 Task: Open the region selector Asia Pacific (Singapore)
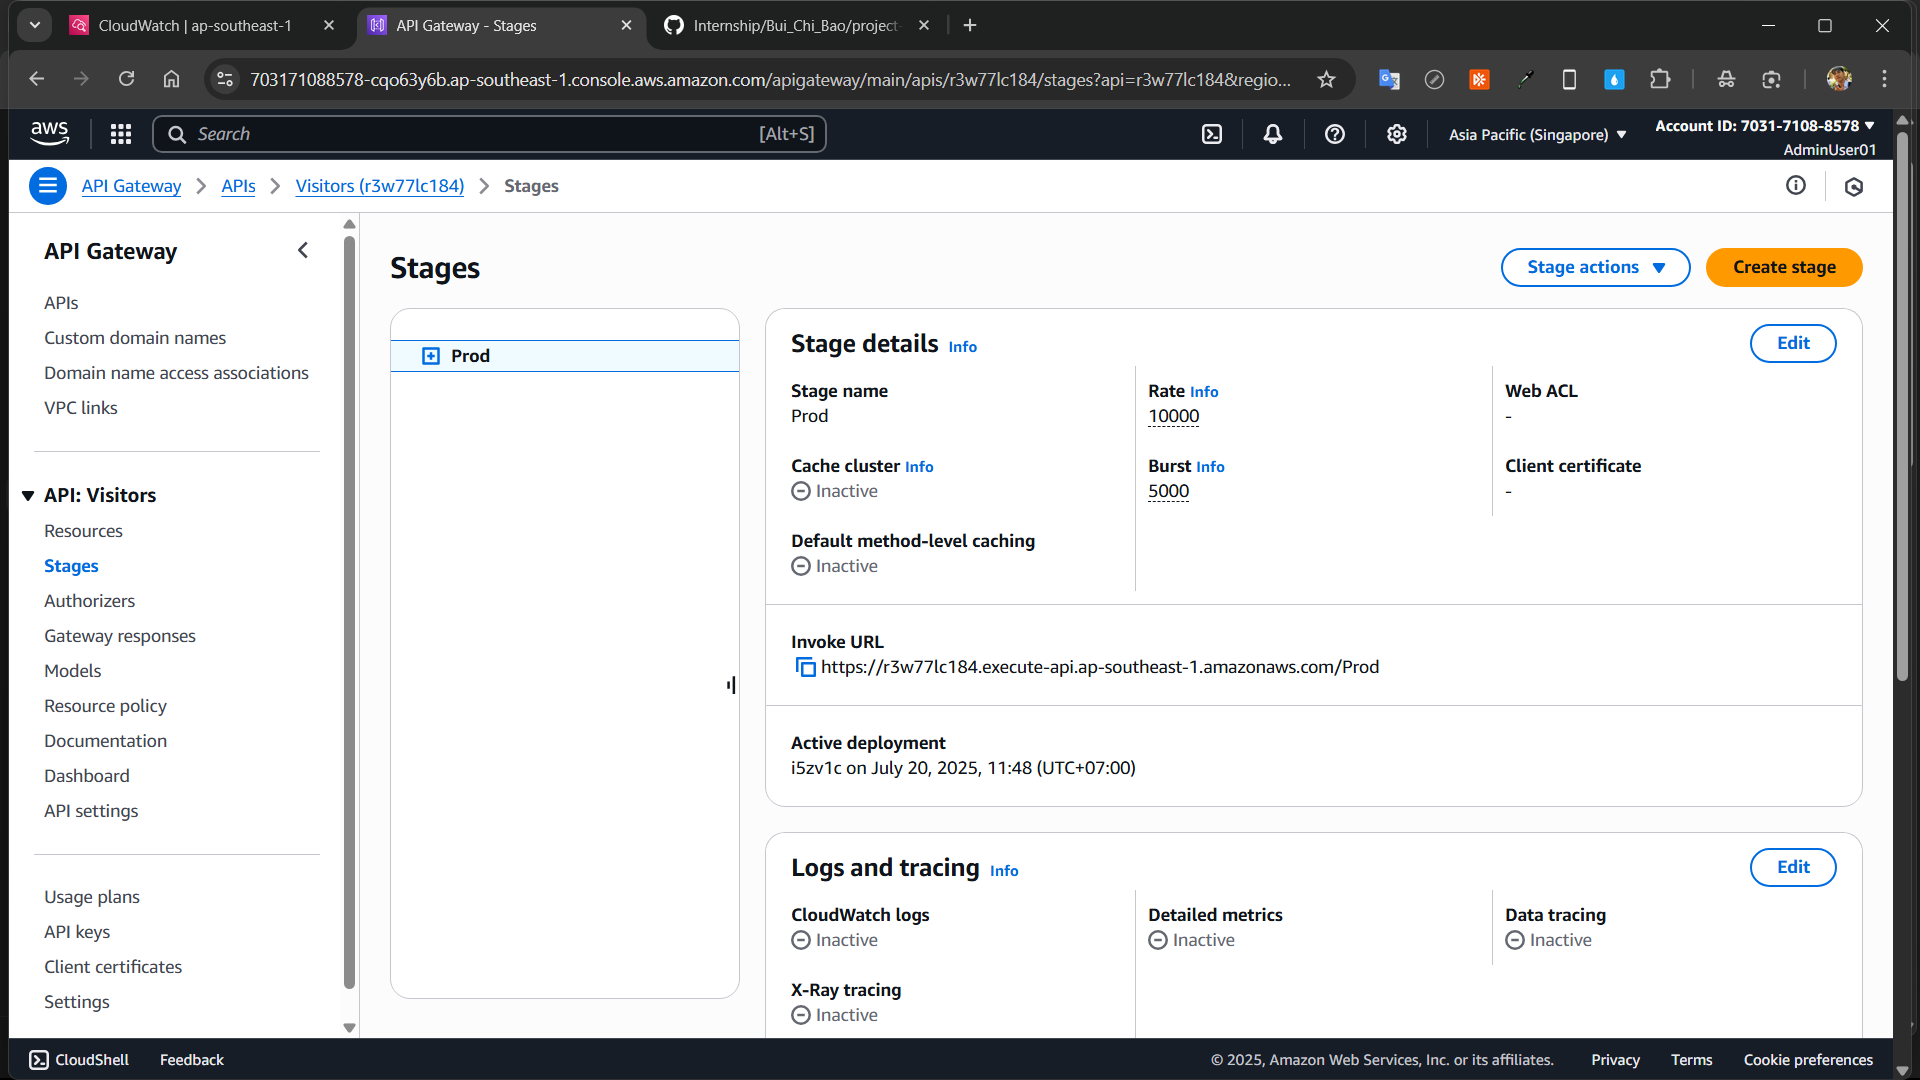pos(1537,135)
